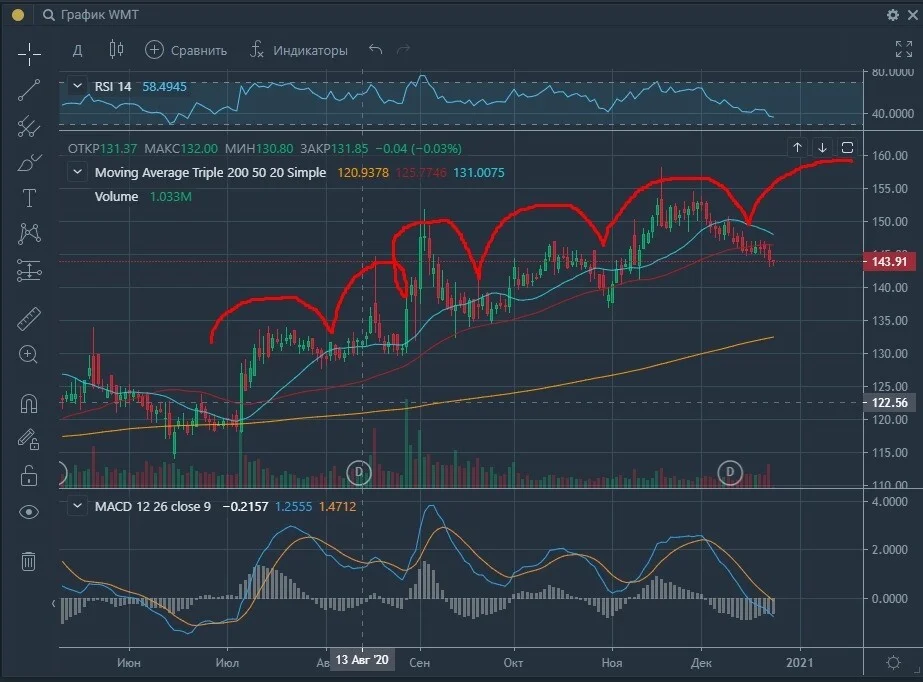
Task: Select the text annotation tool
Action: coord(29,198)
